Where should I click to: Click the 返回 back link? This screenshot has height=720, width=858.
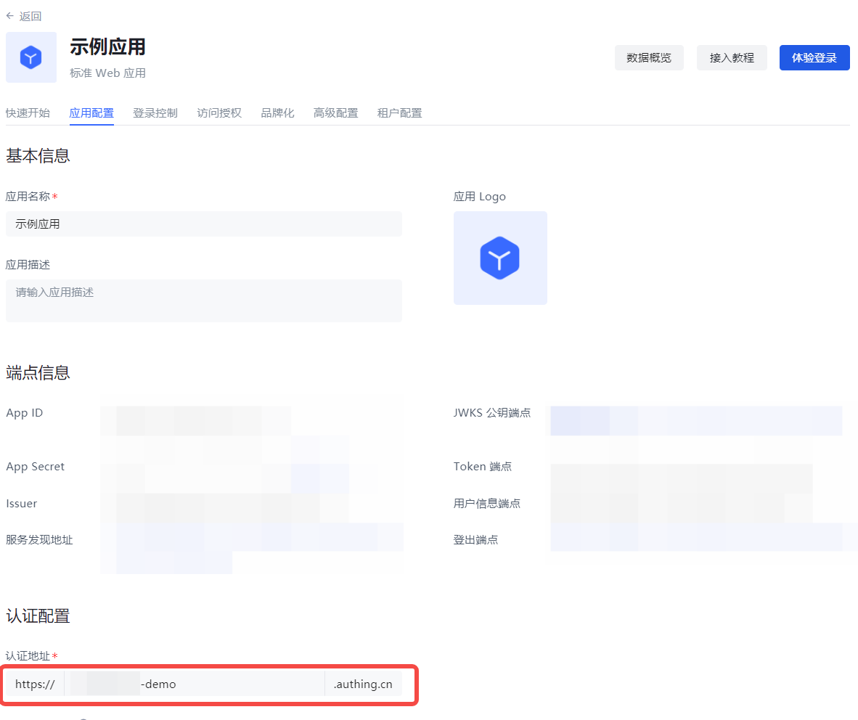pos(30,16)
